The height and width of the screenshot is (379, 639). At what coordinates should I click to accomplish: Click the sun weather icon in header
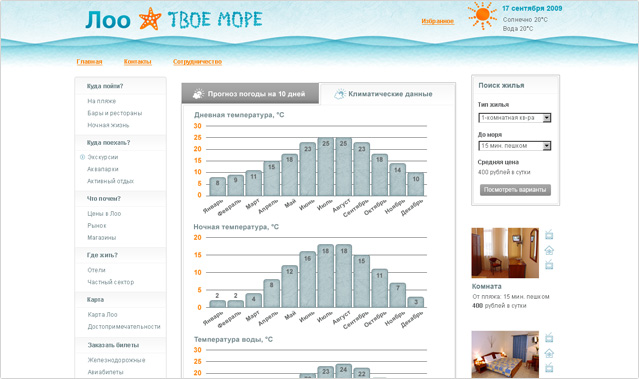482,15
